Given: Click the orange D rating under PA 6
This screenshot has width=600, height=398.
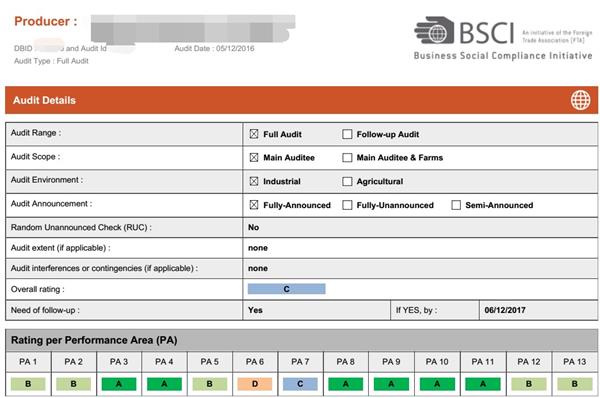Looking at the screenshot, I should pos(255,384).
